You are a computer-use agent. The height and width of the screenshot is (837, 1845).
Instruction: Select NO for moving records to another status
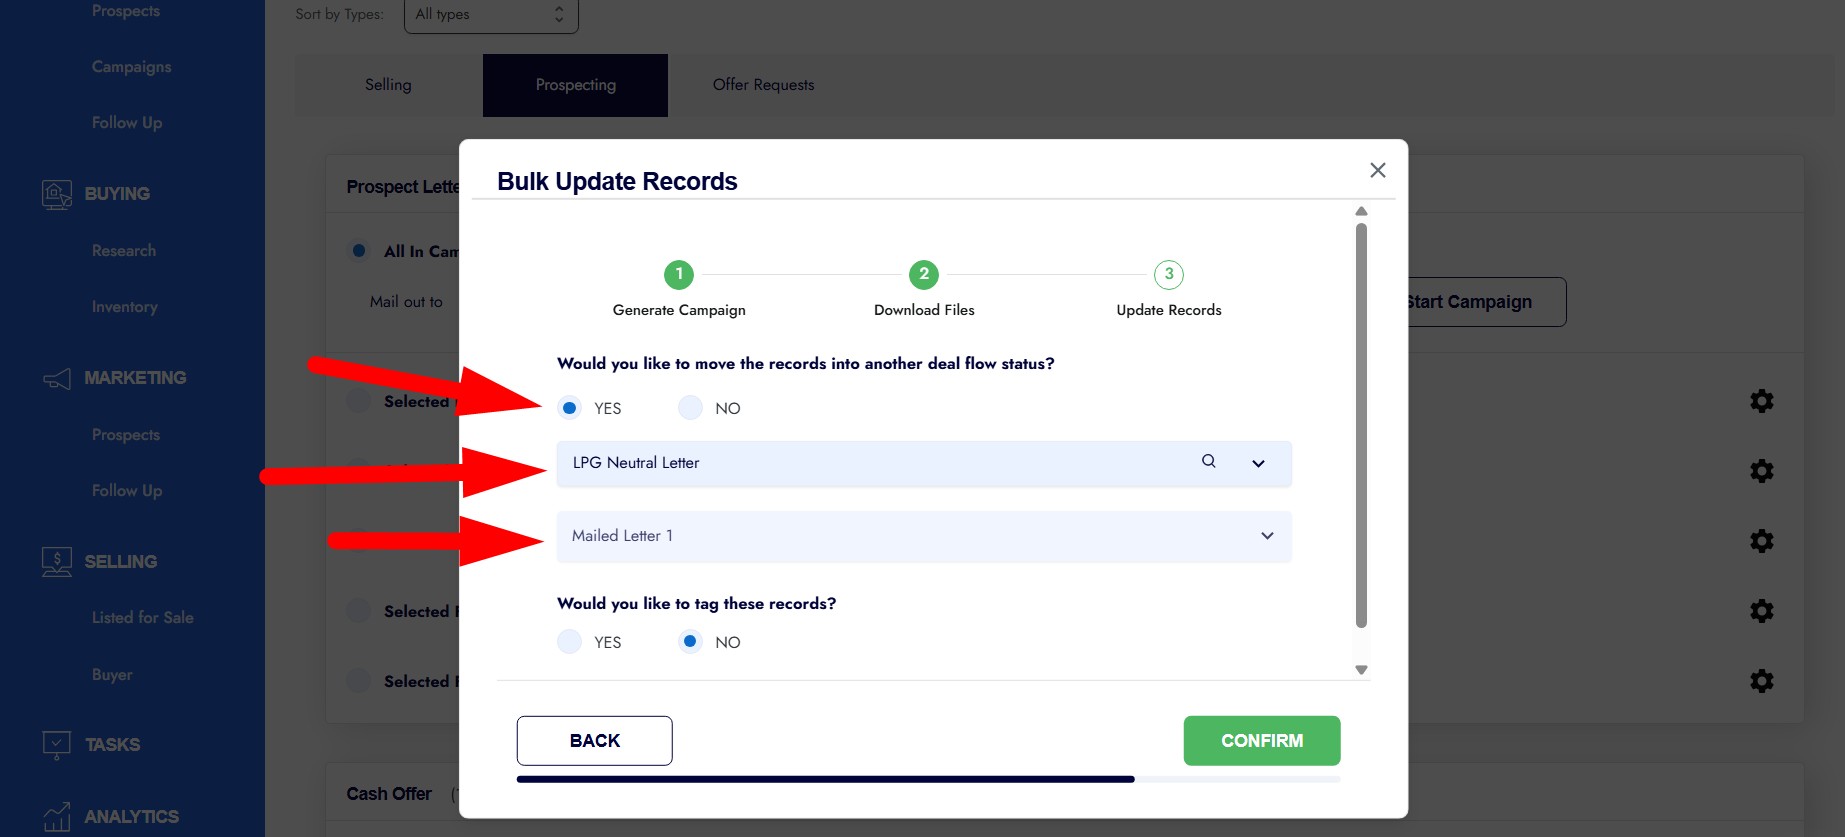pyautogui.click(x=690, y=408)
